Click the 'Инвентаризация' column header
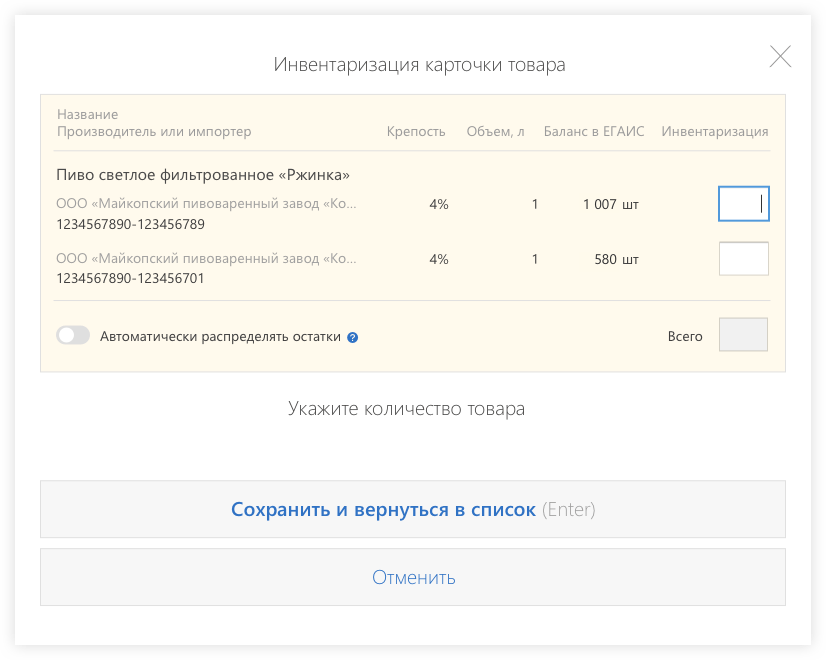 click(715, 132)
